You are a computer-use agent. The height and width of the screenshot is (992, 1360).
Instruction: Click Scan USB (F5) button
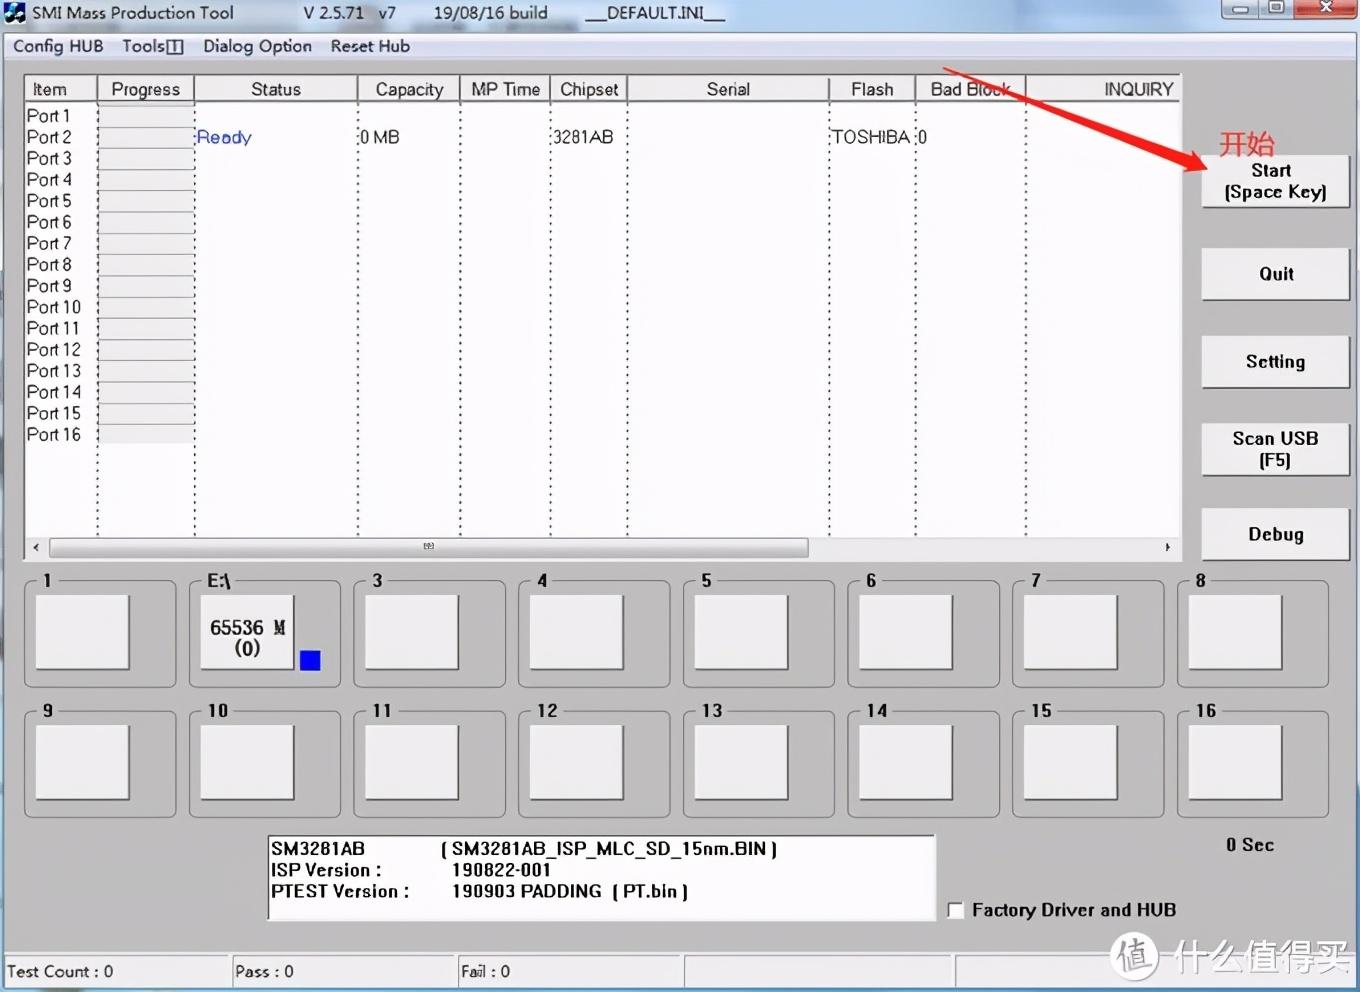point(1275,449)
